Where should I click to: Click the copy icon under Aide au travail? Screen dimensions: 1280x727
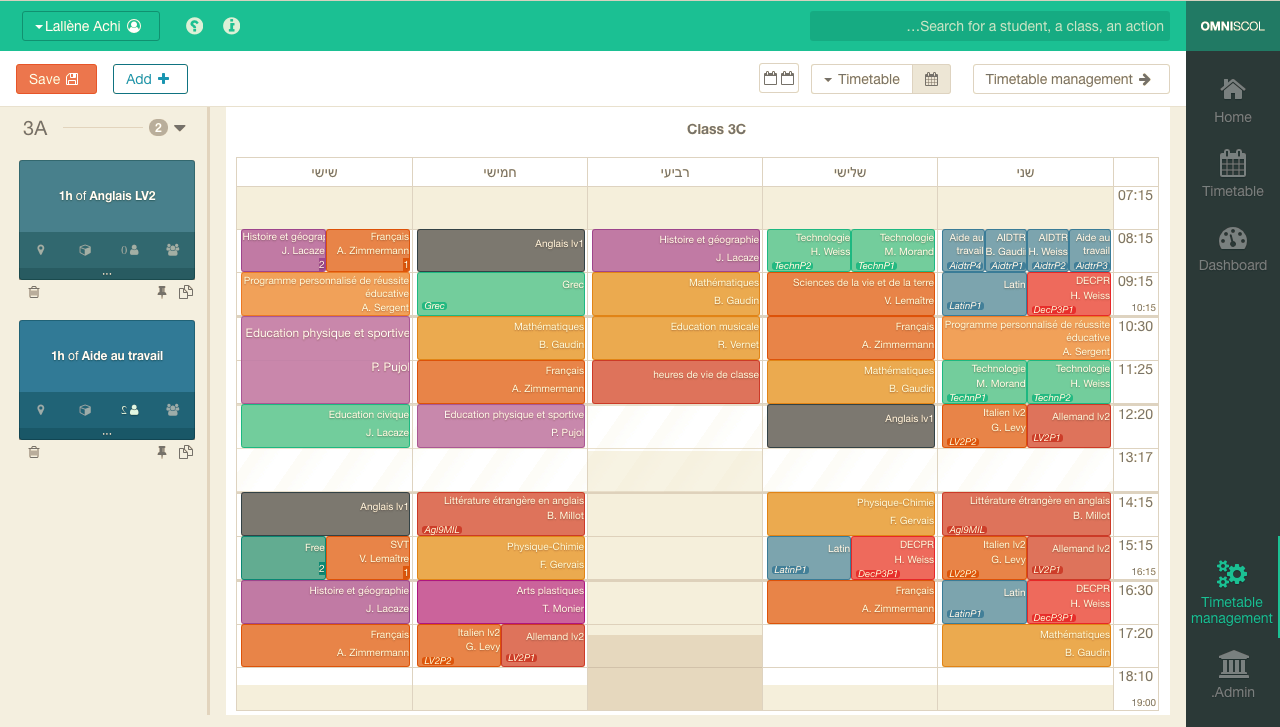(185, 452)
